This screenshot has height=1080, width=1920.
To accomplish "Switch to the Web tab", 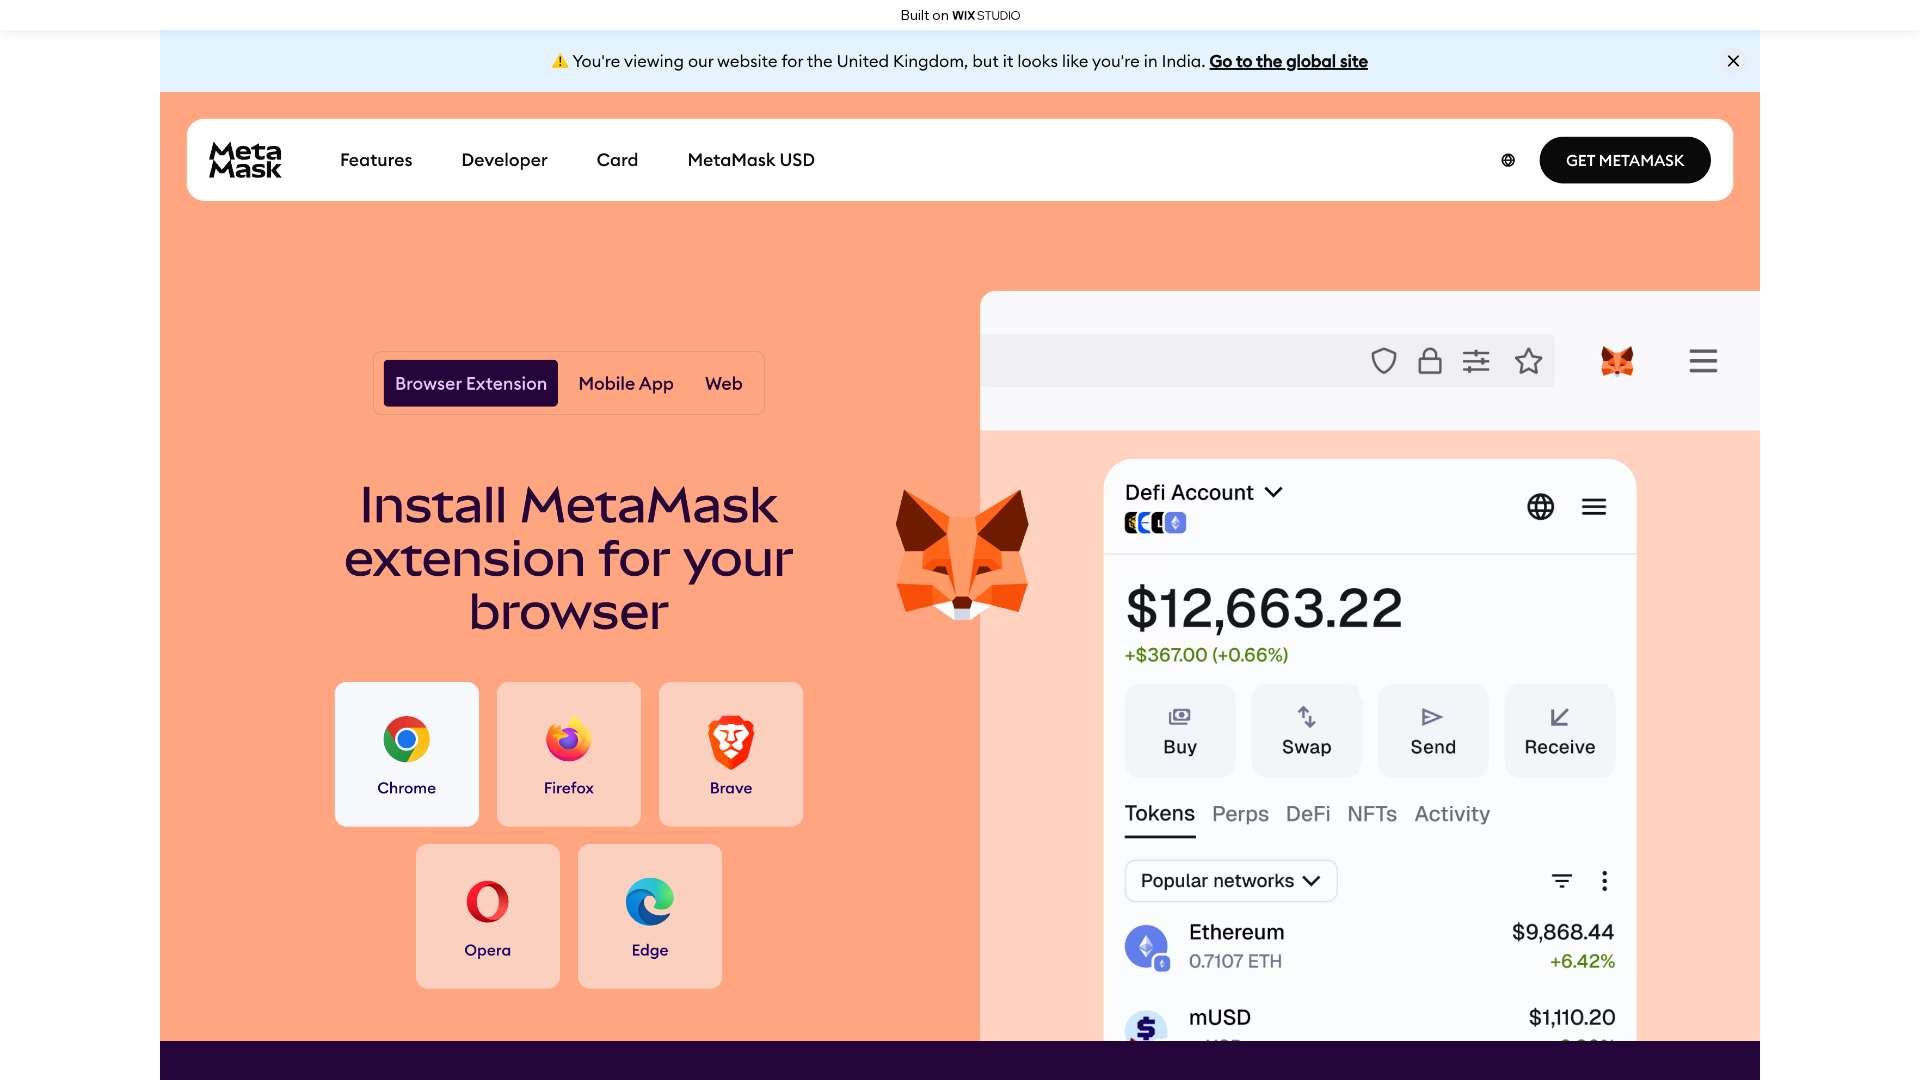I will pos(724,383).
